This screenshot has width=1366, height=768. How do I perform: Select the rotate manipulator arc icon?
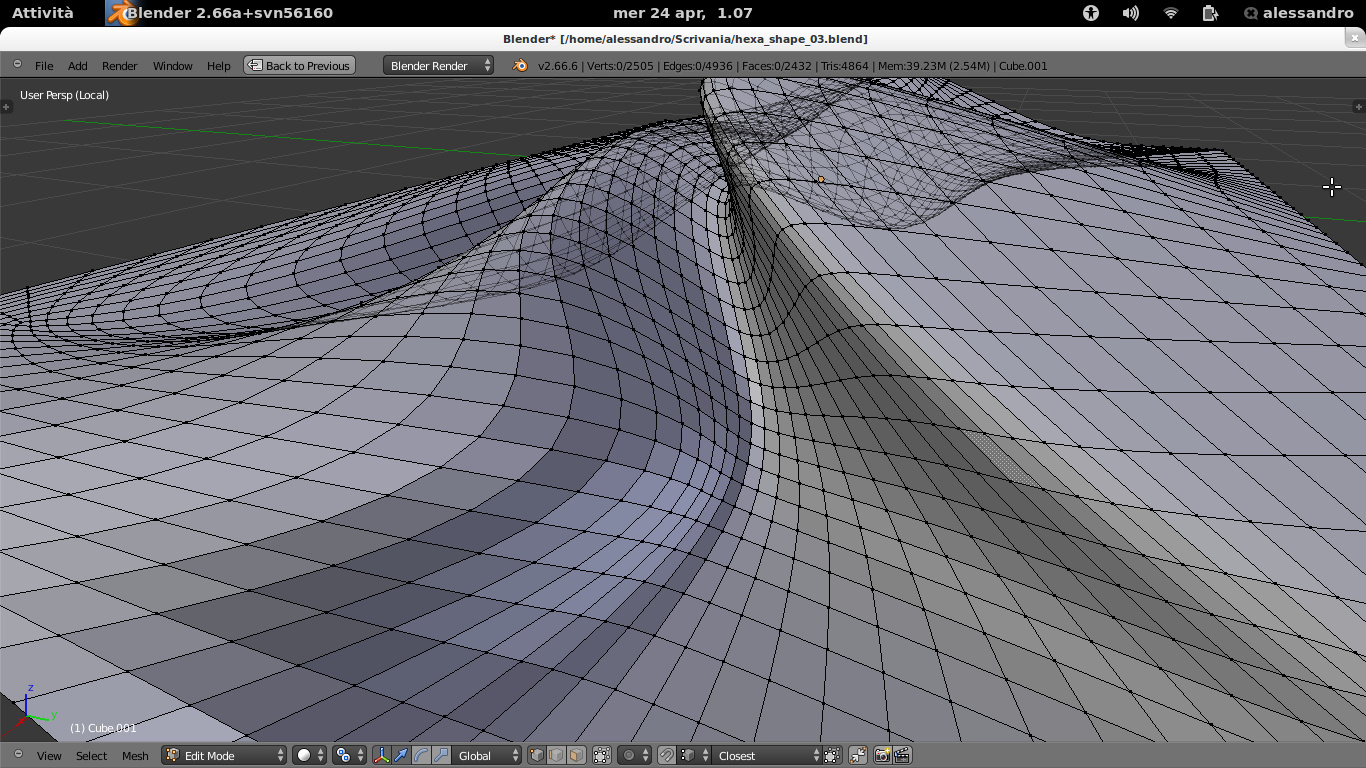[421, 756]
